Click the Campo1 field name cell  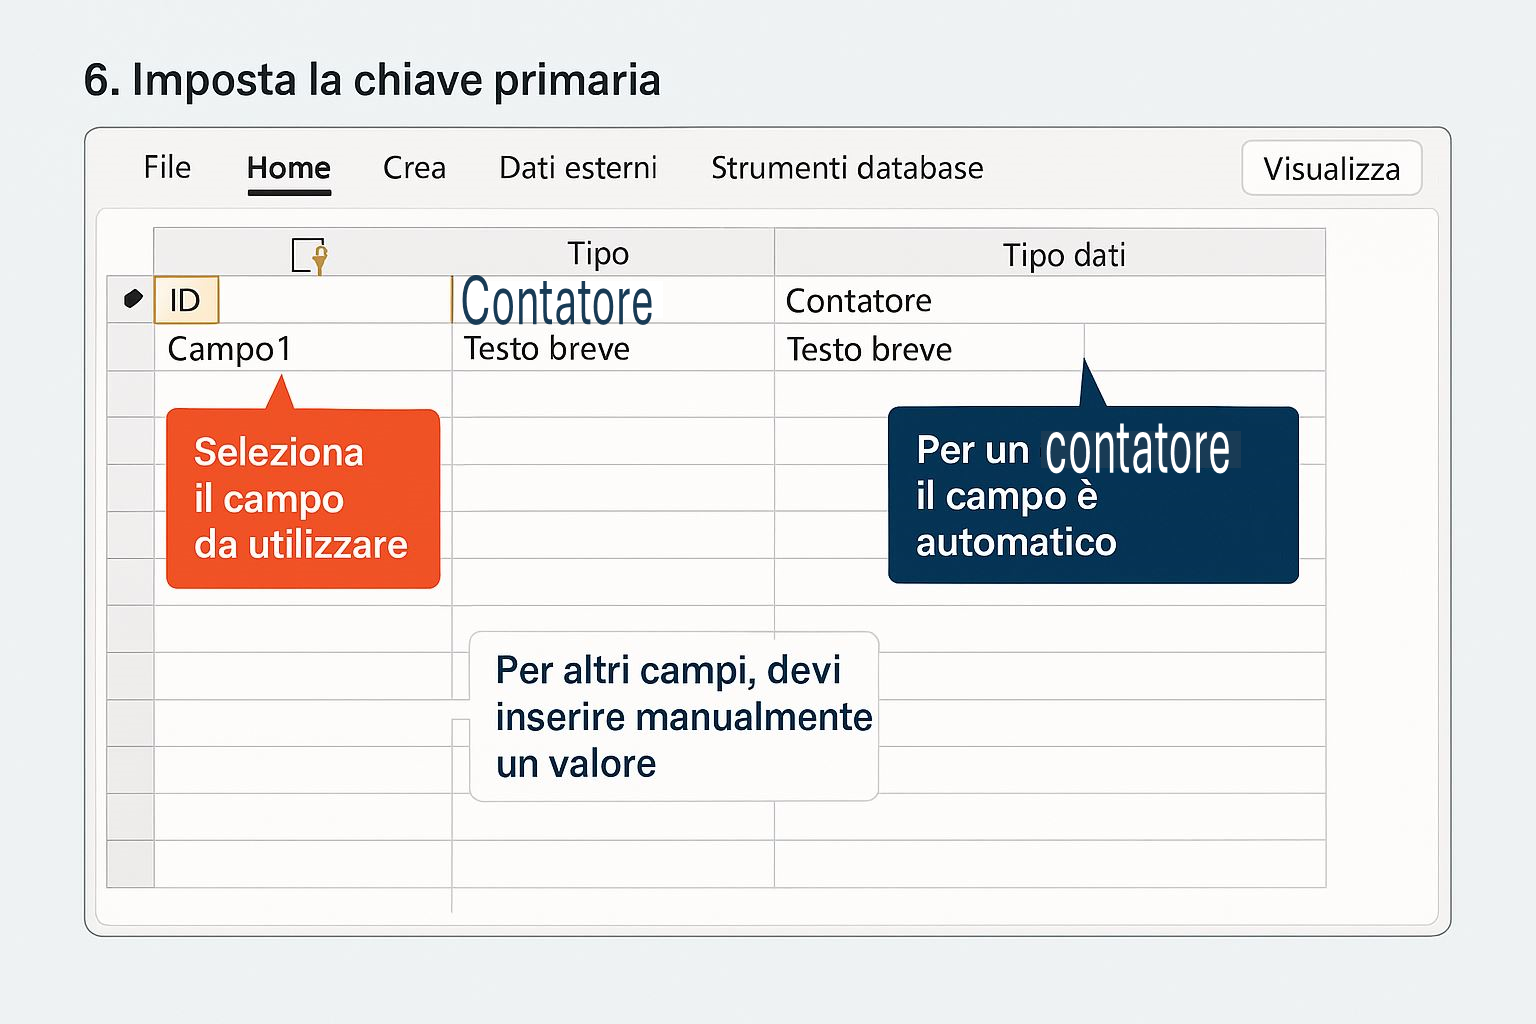coord(230,349)
